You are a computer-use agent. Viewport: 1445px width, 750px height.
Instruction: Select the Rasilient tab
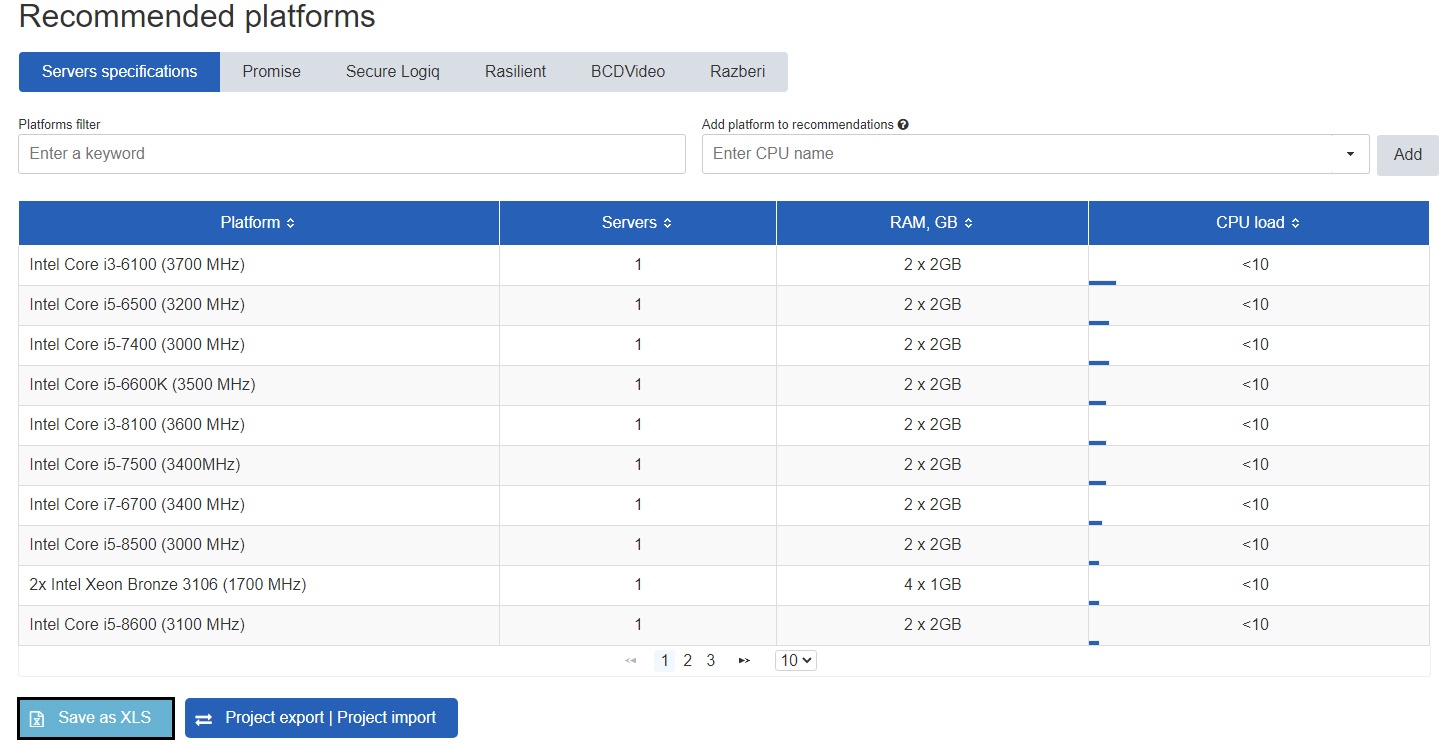[x=515, y=72]
